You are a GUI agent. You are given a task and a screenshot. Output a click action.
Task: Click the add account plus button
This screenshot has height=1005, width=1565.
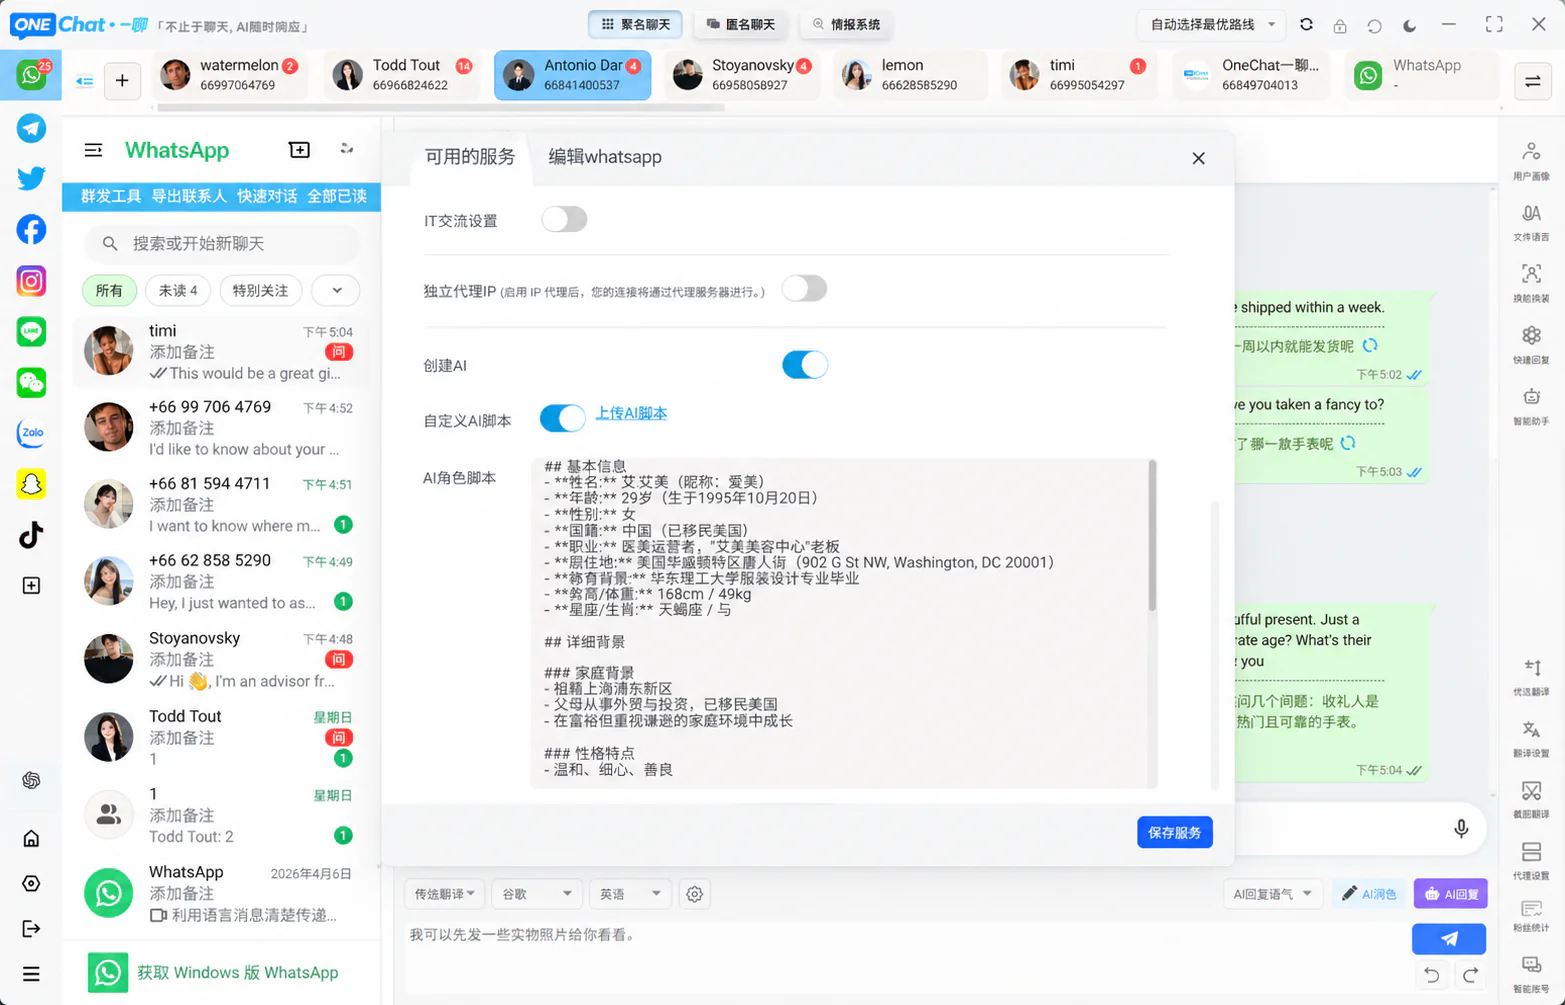tap(122, 80)
